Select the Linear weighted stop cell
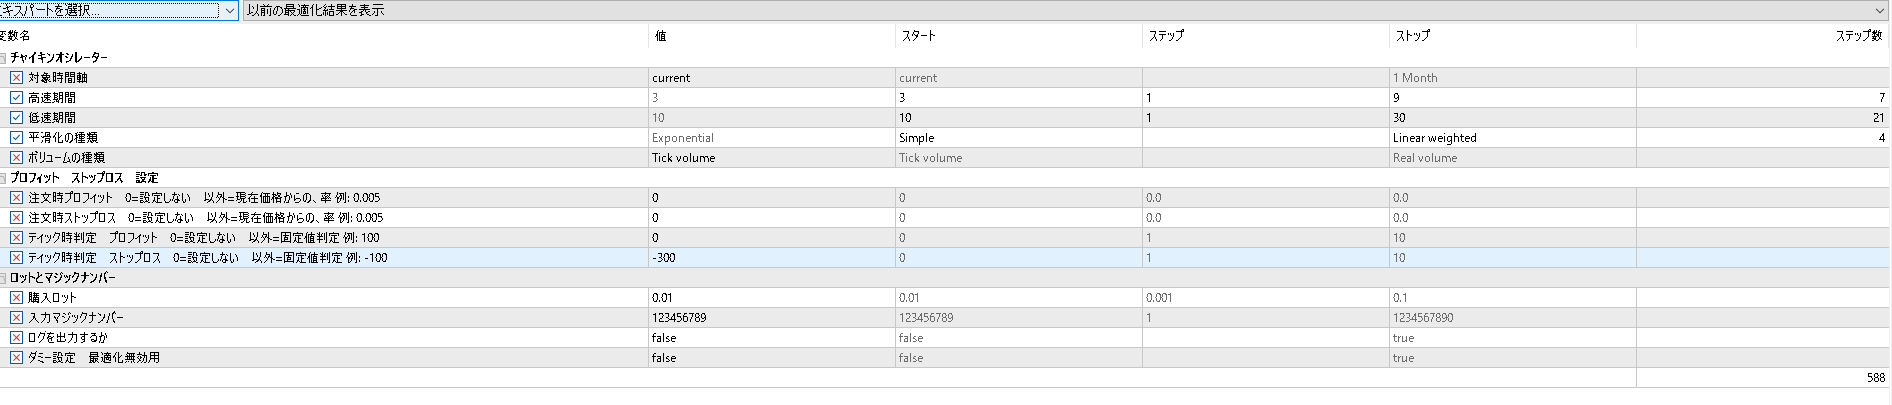The width and height of the screenshot is (1892, 405). click(1513, 138)
